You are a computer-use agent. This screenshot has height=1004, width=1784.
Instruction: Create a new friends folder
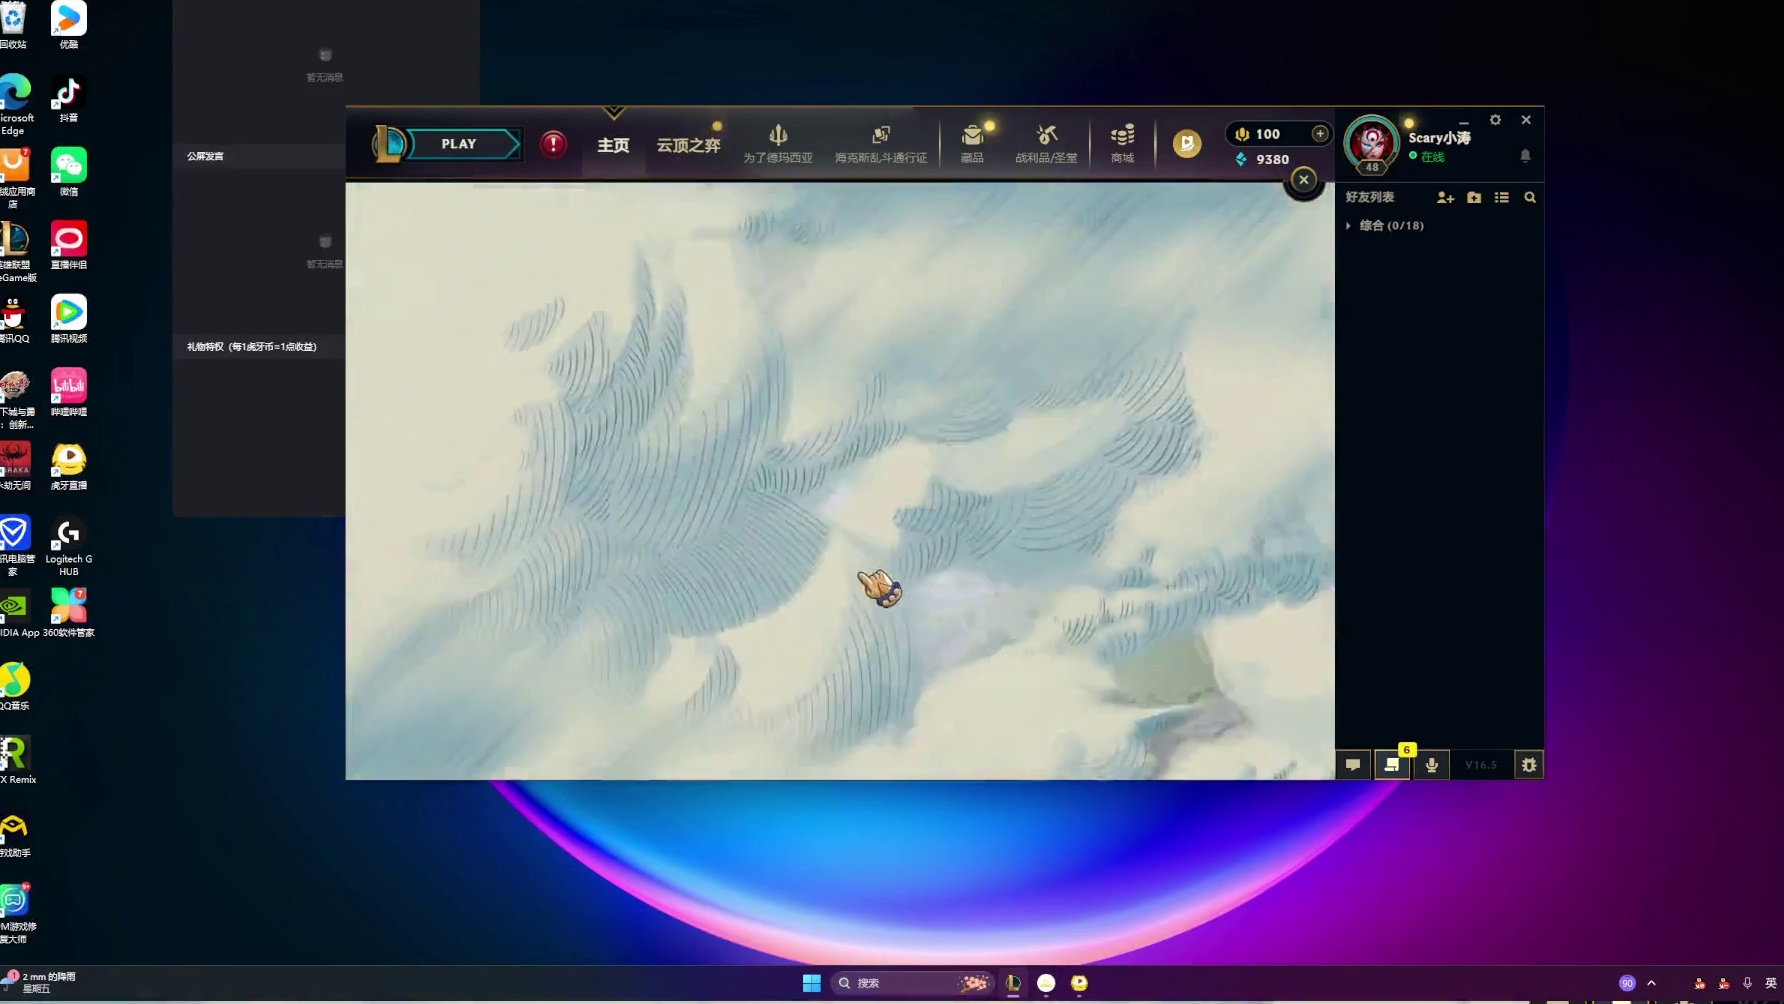coord(1474,198)
